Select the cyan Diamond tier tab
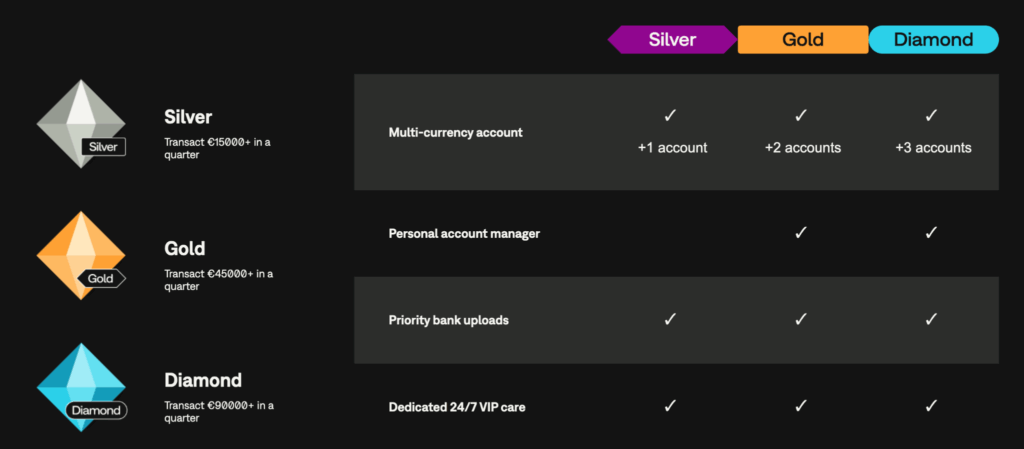 click(933, 39)
